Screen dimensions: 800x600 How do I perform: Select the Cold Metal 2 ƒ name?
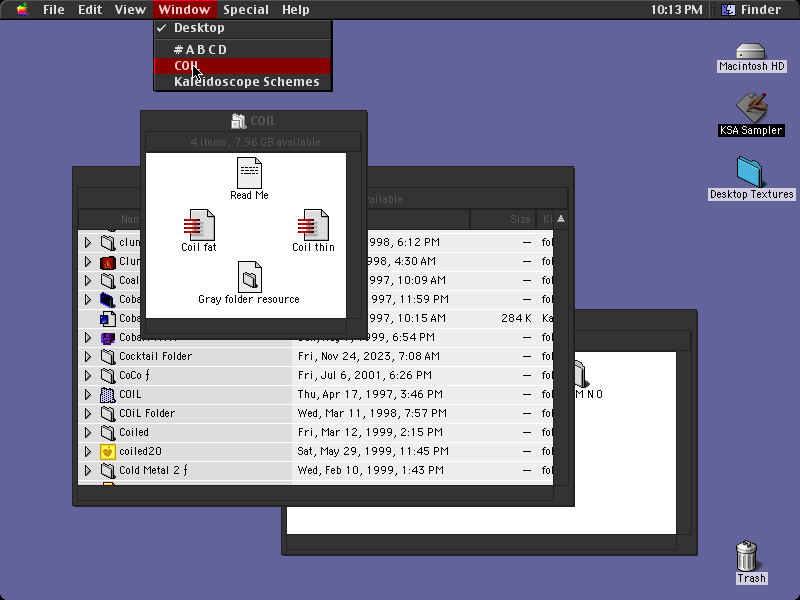point(153,470)
